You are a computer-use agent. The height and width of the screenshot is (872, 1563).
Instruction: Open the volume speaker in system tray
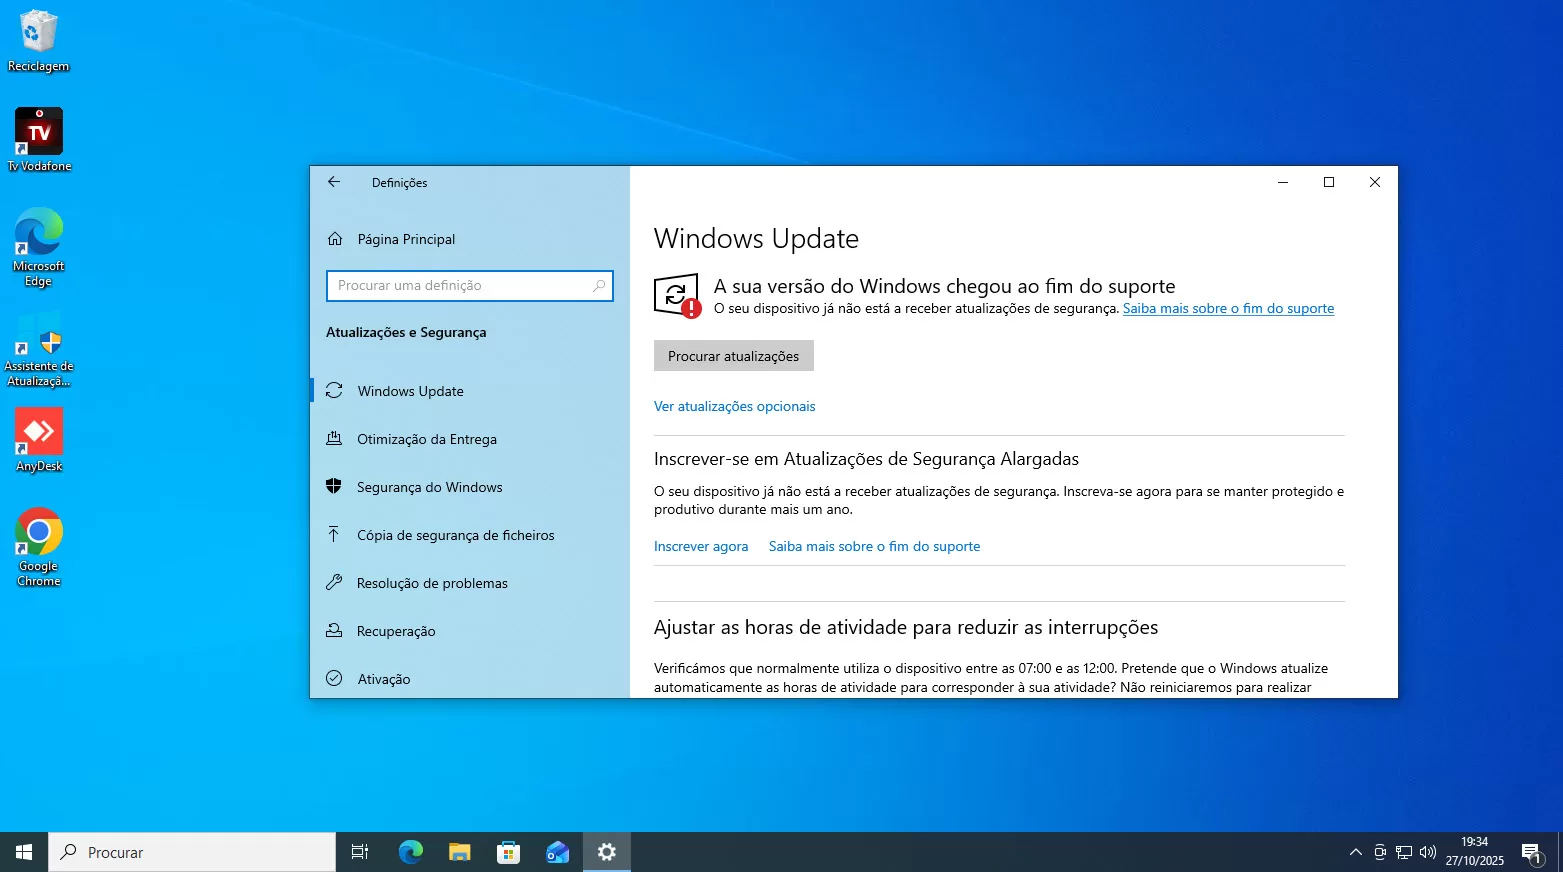pos(1427,852)
